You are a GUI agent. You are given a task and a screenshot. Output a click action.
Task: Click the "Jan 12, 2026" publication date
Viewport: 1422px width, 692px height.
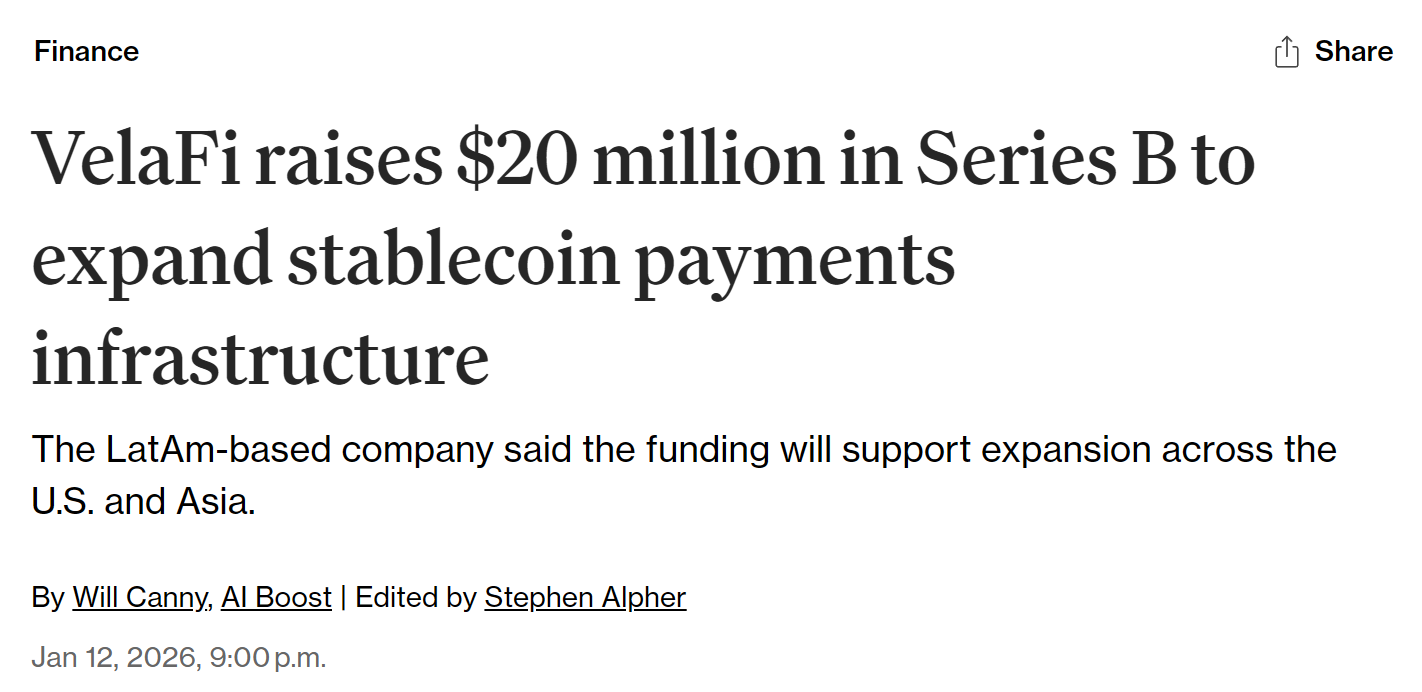point(114,658)
